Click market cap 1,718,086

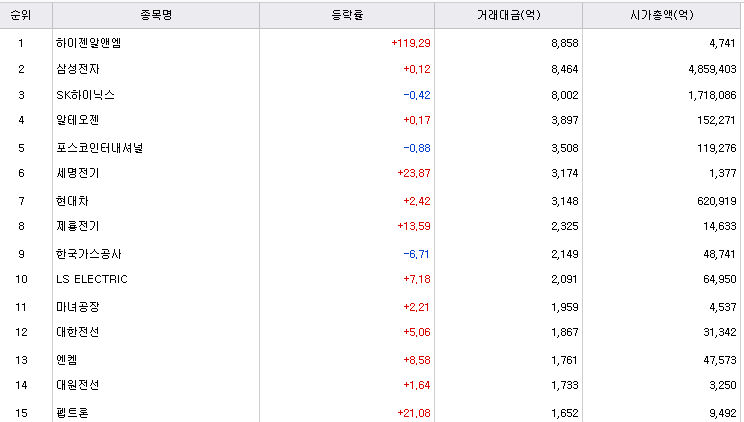(712, 95)
